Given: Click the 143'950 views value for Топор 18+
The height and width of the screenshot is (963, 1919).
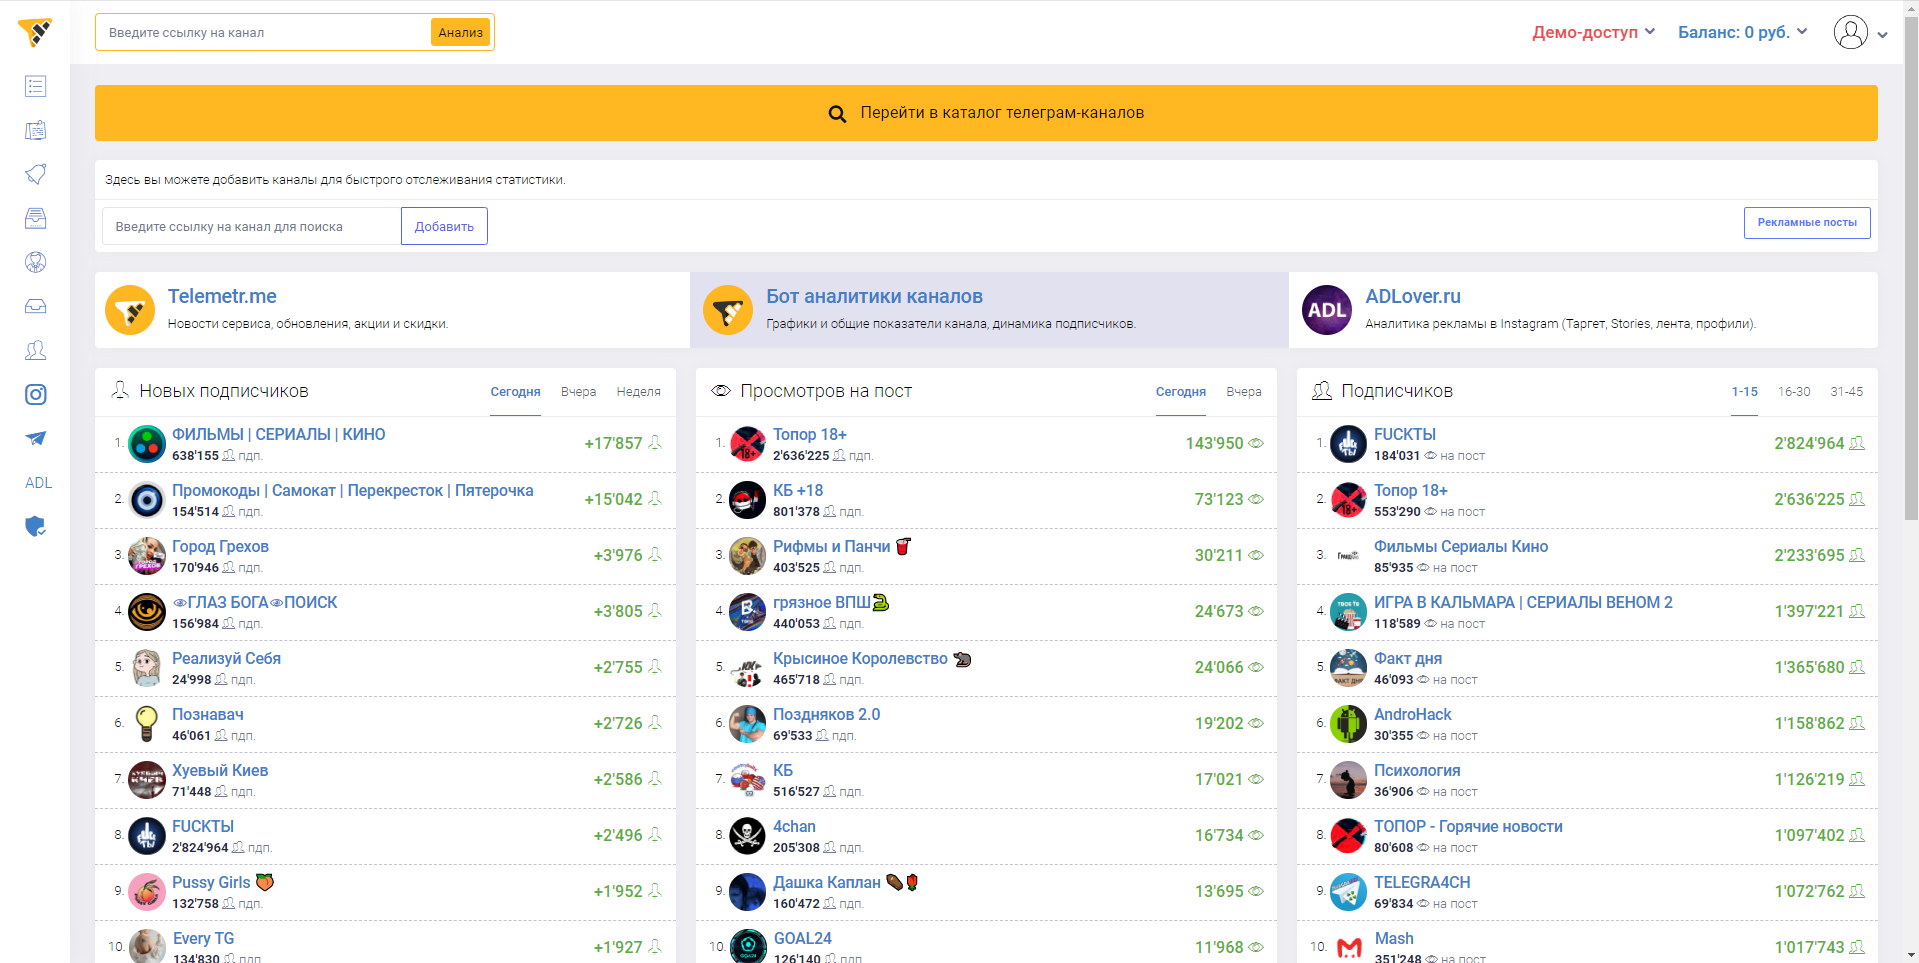Looking at the screenshot, I should (1214, 443).
